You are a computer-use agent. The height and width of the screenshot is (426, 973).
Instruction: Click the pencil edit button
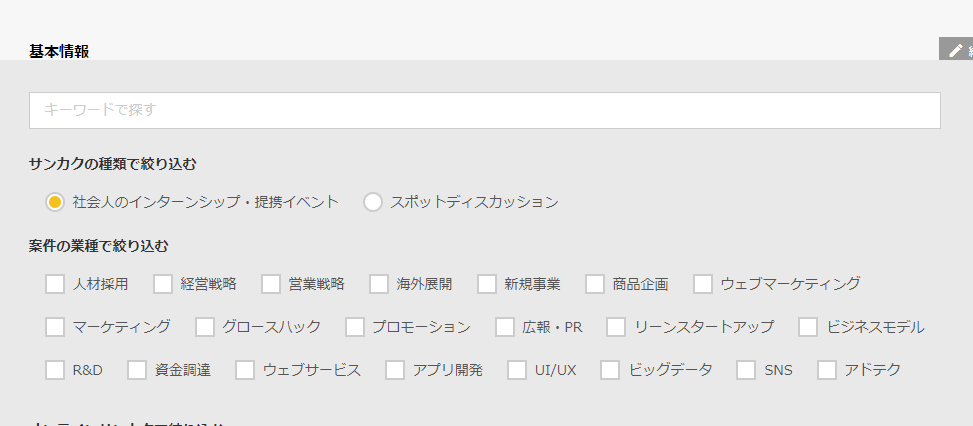point(956,49)
